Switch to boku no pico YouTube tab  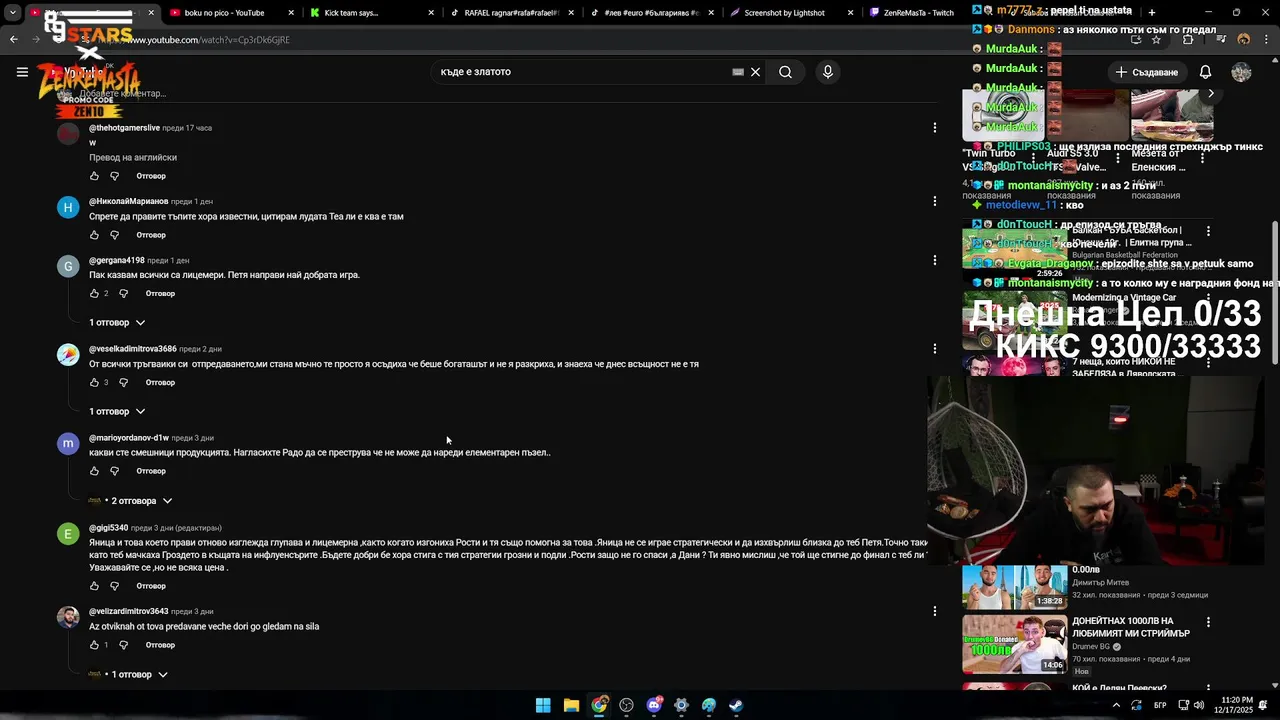pos(232,13)
